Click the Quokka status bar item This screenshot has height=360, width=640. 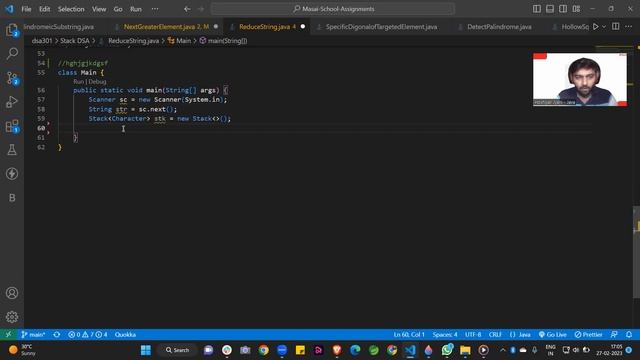[x=125, y=335]
